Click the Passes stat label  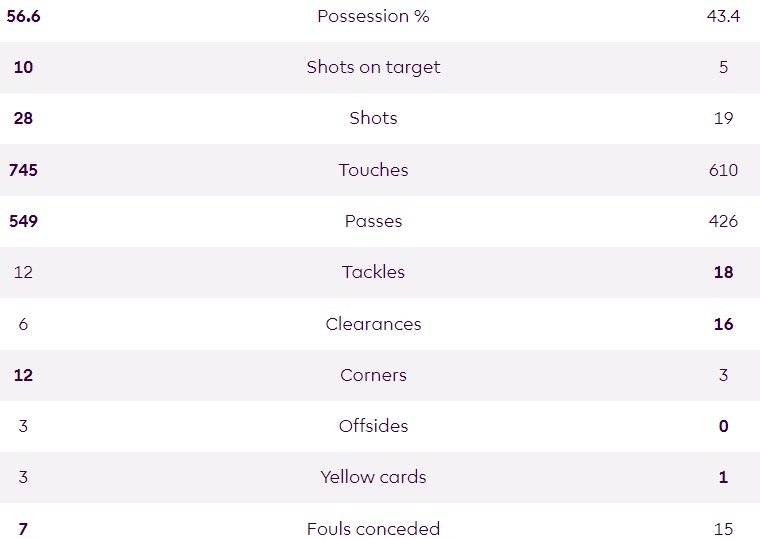tap(373, 221)
